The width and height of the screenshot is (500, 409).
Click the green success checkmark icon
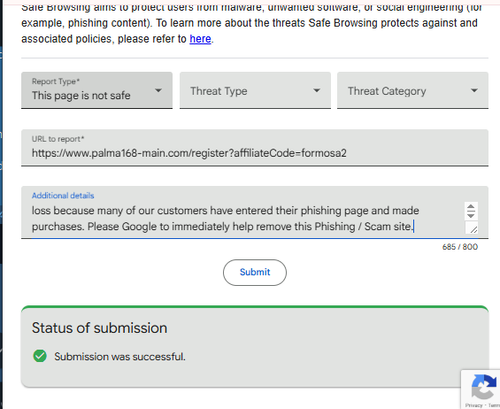[40, 356]
